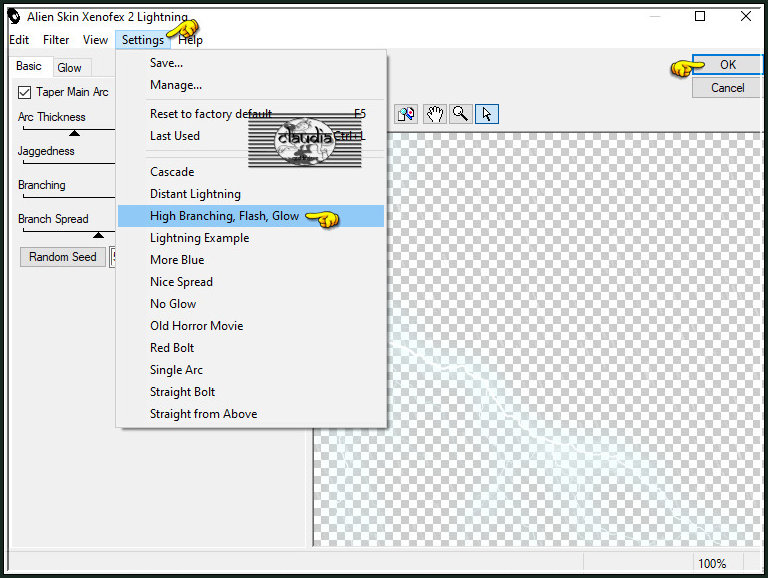The image size is (768, 578).
Task: Apply High Branching, Flash, Glow preset
Action: [x=251, y=216]
